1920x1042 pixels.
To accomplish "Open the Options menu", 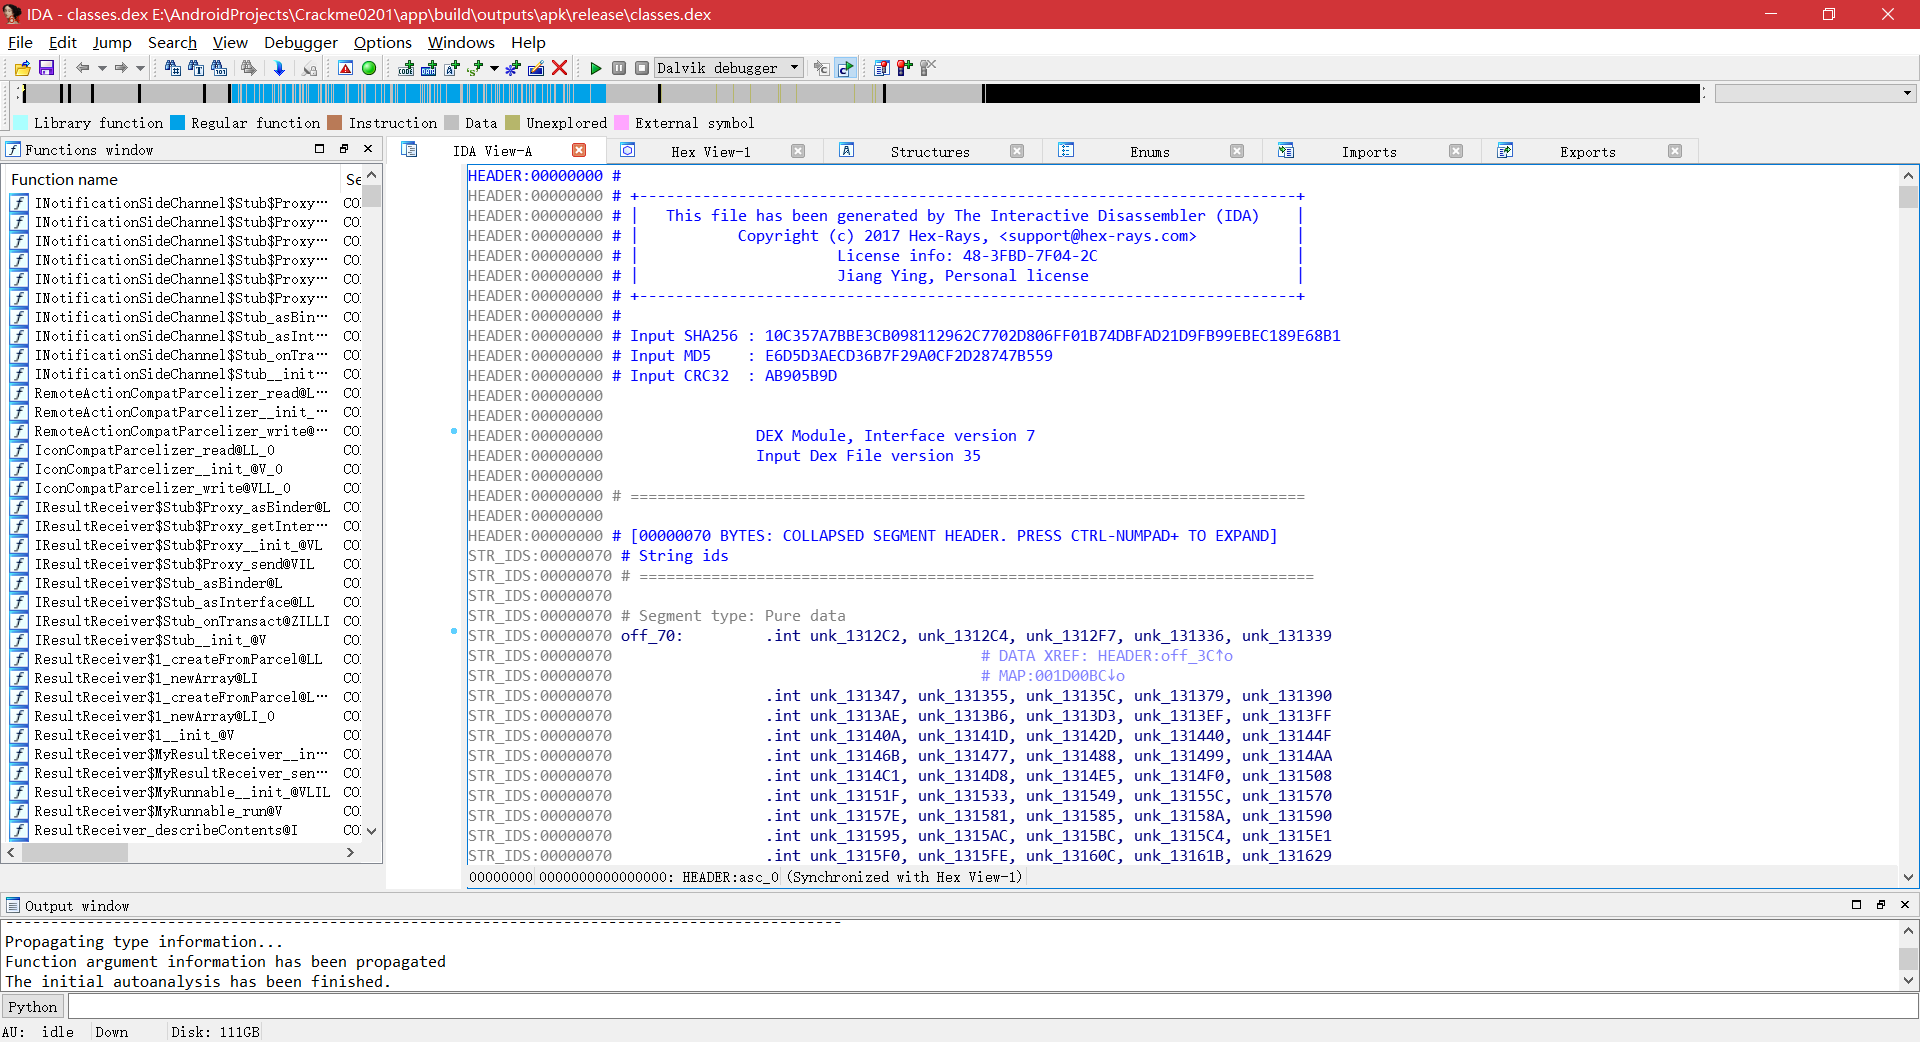I will [x=382, y=42].
